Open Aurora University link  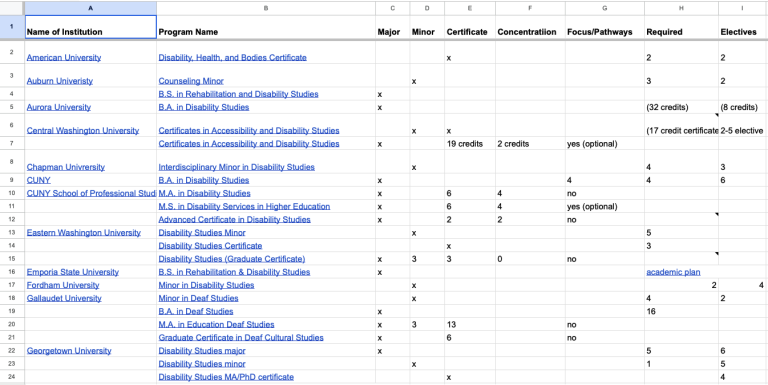click(x=58, y=107)
